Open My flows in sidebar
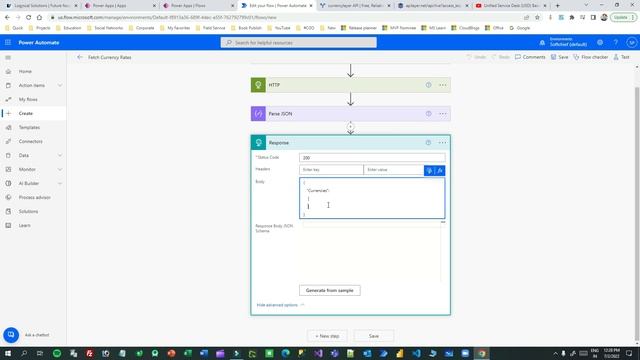This screenshot has height=360, width=640. 28,100
